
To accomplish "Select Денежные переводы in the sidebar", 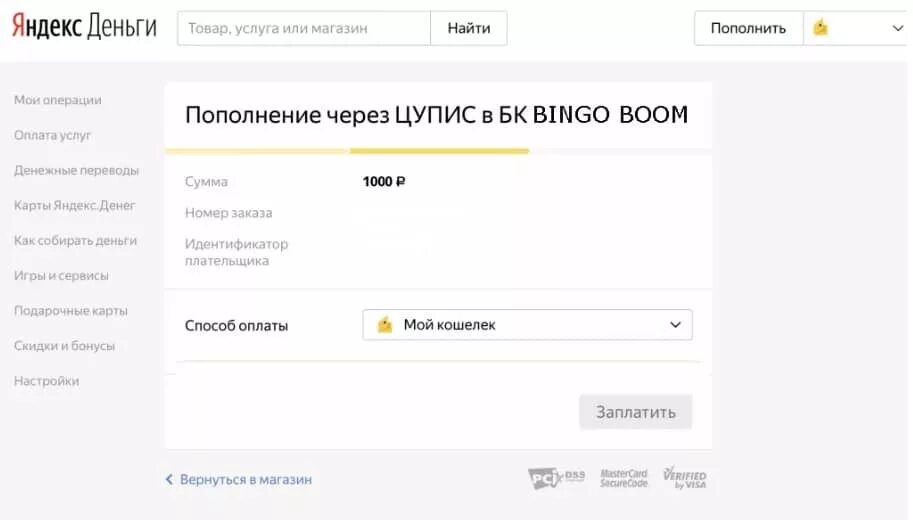I will (76, 170).
